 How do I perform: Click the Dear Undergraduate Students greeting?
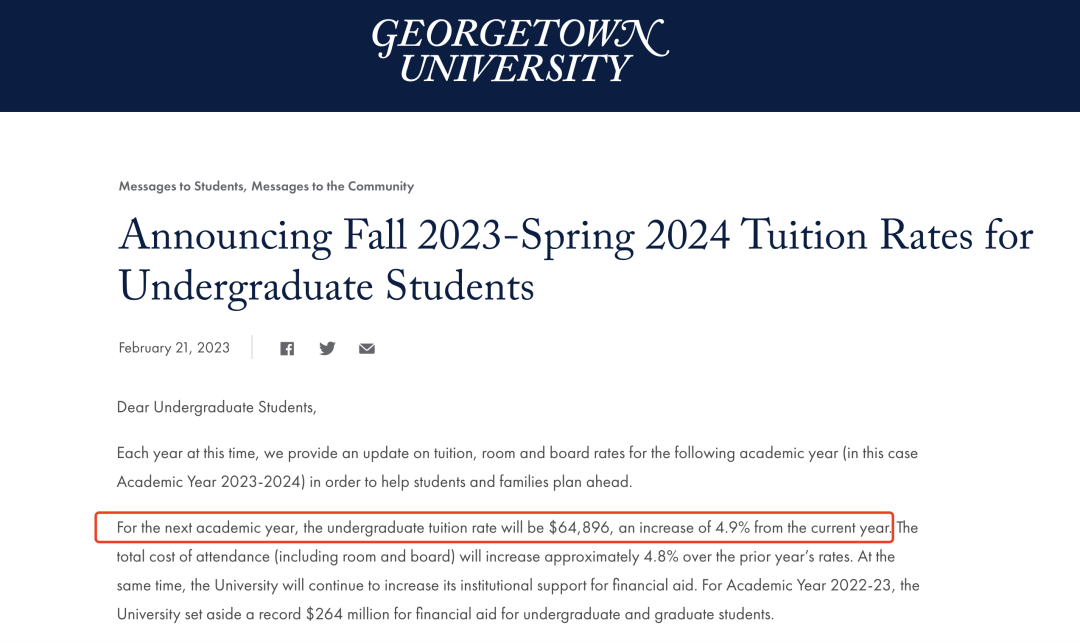point(217,407)
